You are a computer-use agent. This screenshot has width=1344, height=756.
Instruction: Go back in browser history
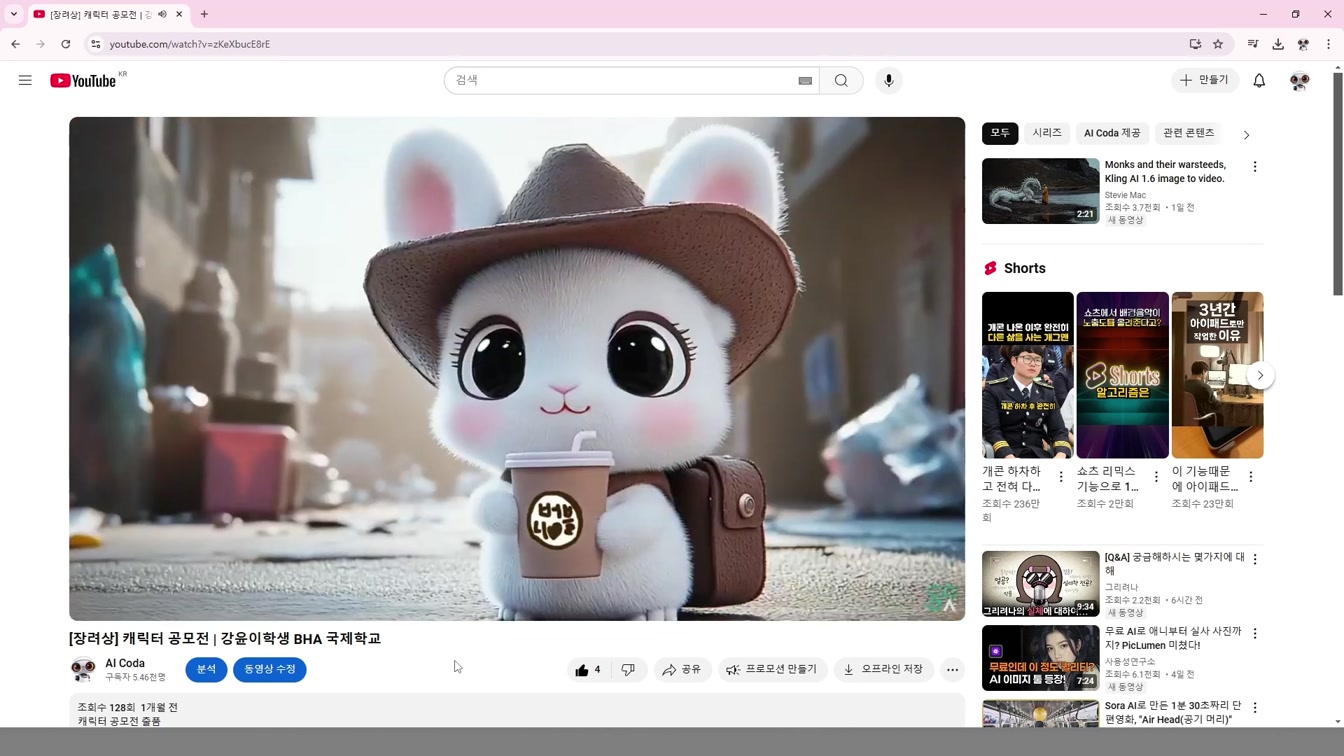tap(15, 44)
